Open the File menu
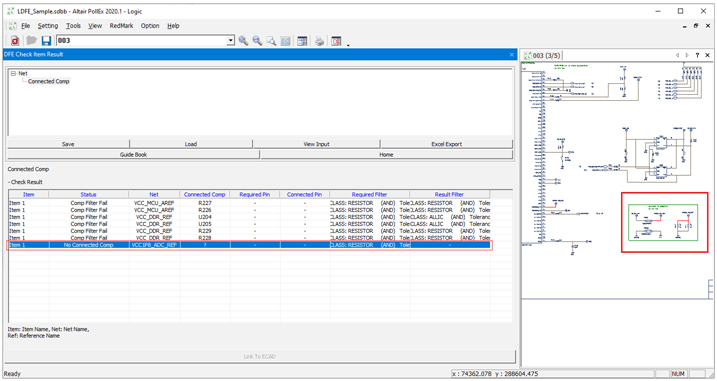Image resolution: width=717 pixels, height=381 pixels. (26, 26)
